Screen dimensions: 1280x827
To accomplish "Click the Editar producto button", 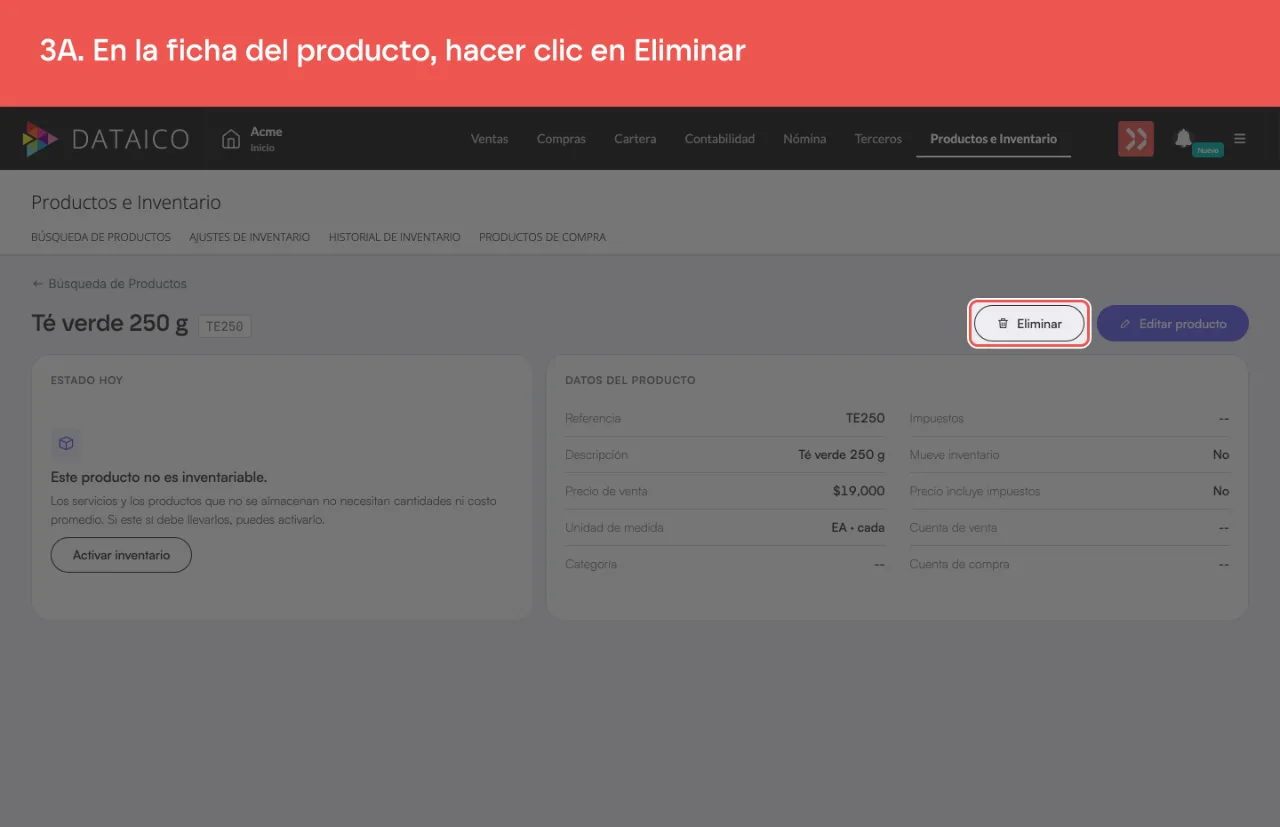I will coord(1173,324).
